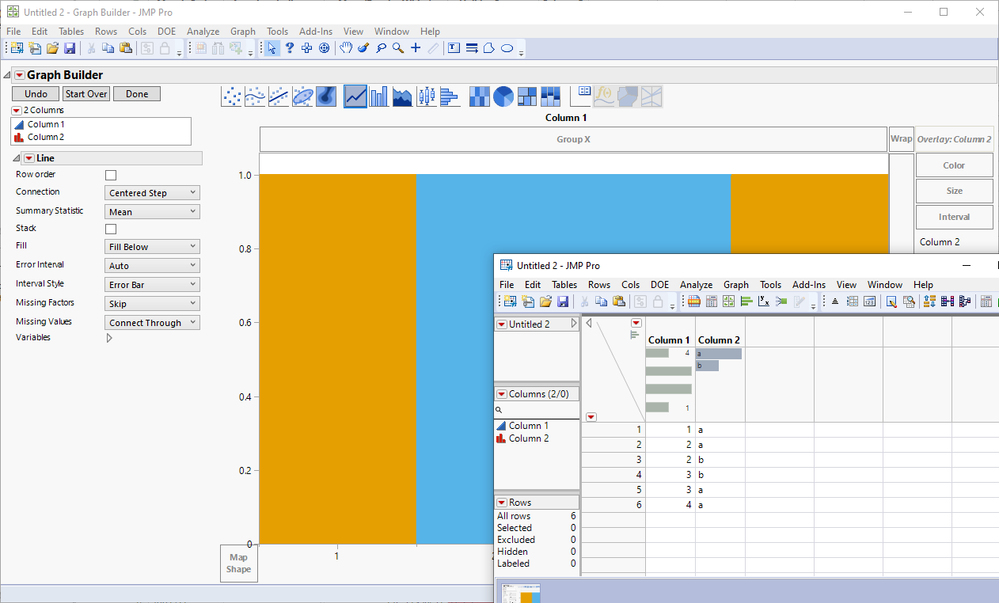The height and width of the screenshot is (603, 999).
Task: Select the Line of Fit element icon
Action: click(x=278, y=97)
